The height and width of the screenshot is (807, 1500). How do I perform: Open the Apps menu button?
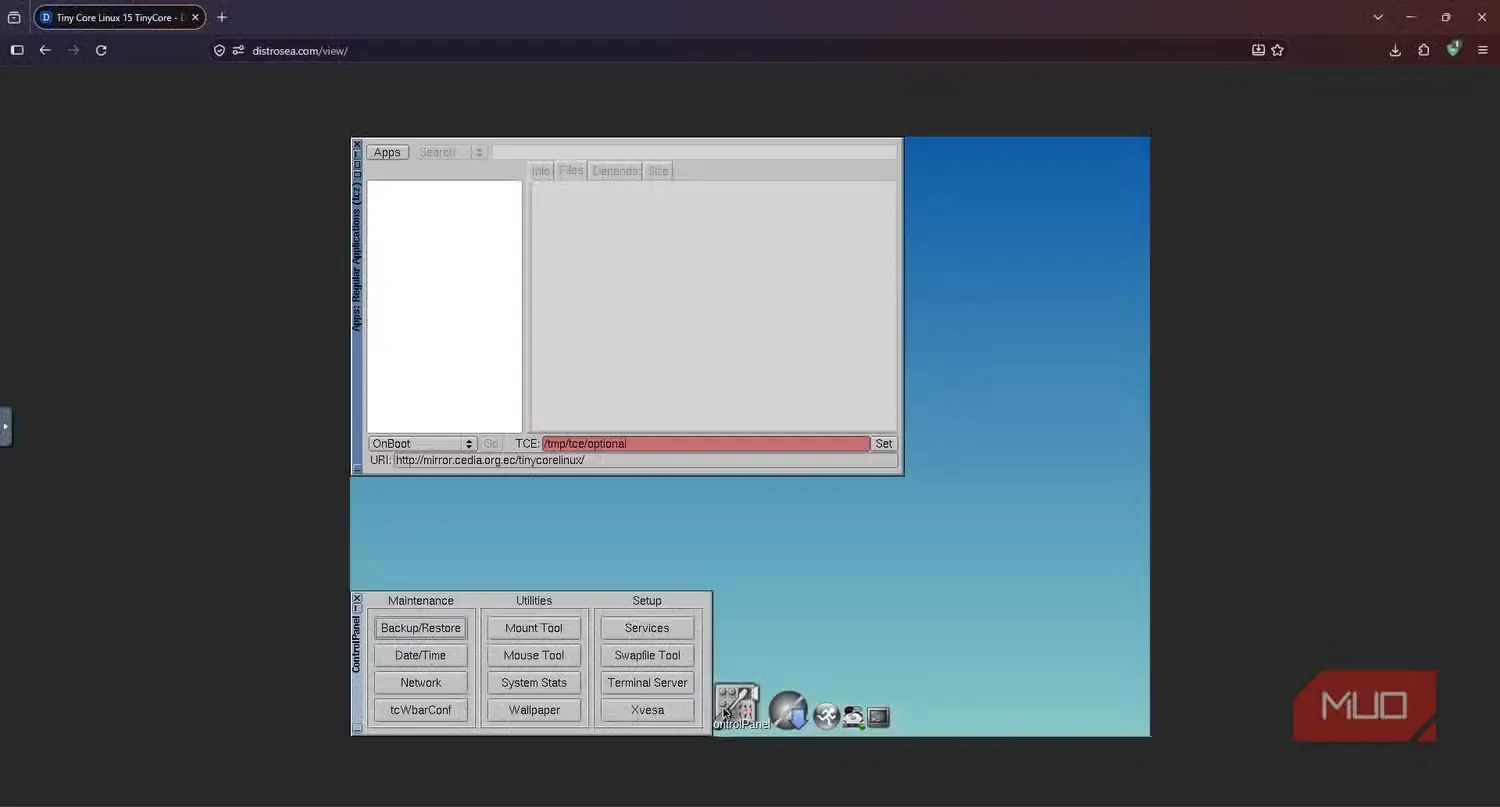coord(387,152)
